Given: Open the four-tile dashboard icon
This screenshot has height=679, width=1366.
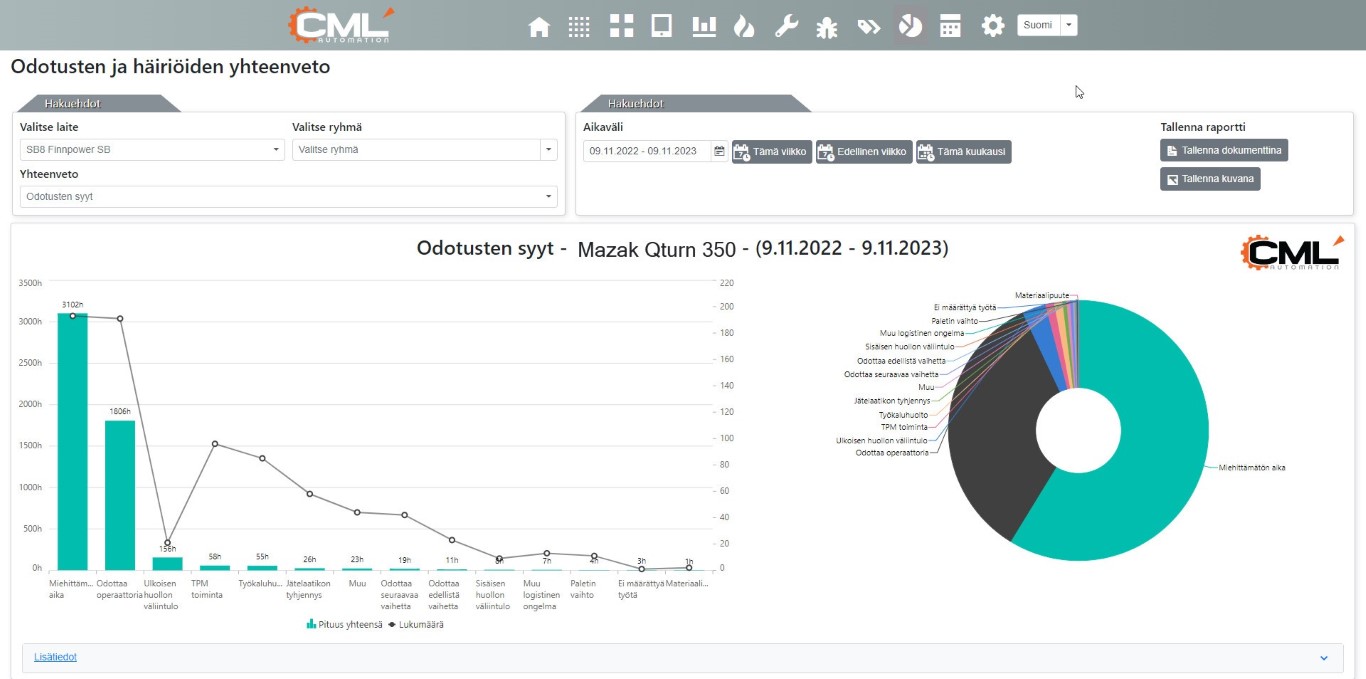Looking at the screenshot, I should [x=621, y=26].
